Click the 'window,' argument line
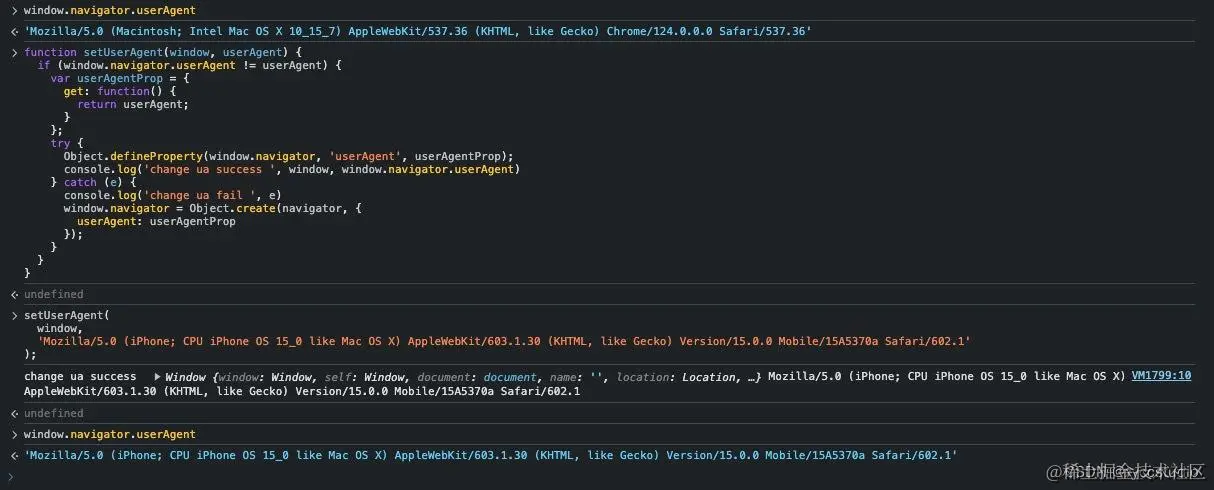The height and width of the screenshot is (490, 1214). [x=60, y=328]
